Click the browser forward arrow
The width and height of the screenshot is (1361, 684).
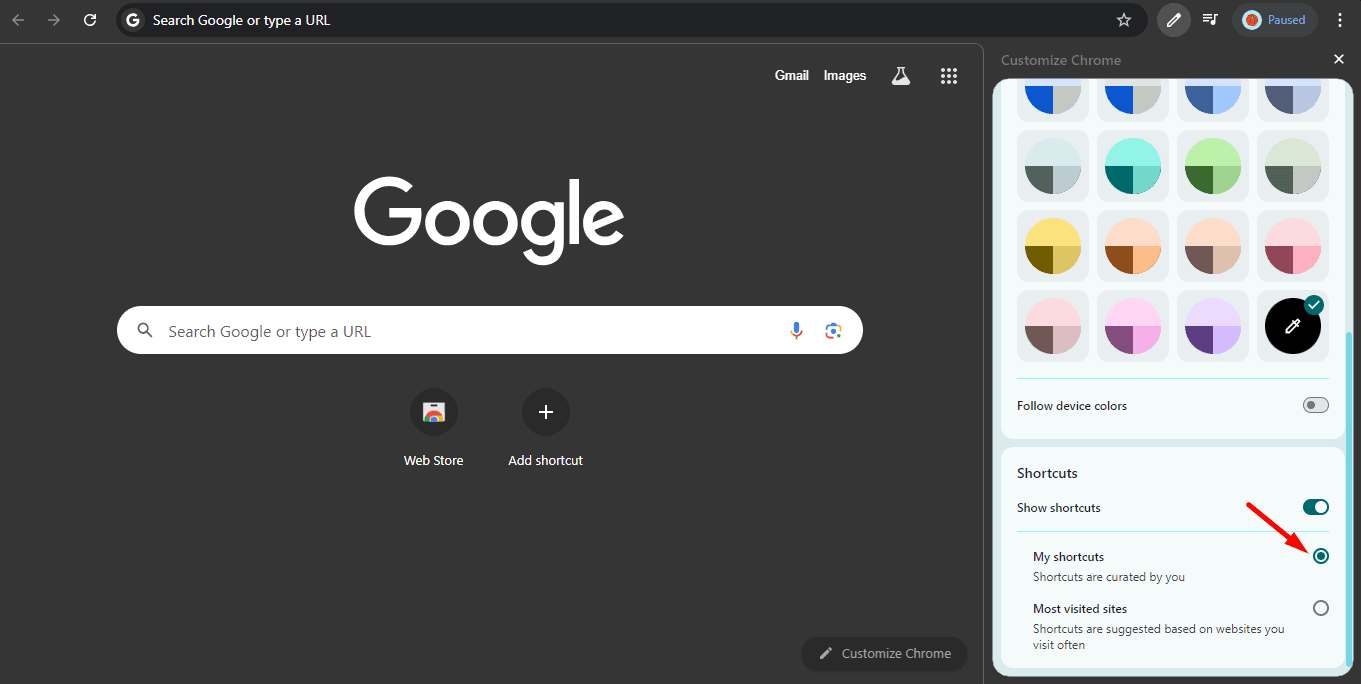coord(54,20)
